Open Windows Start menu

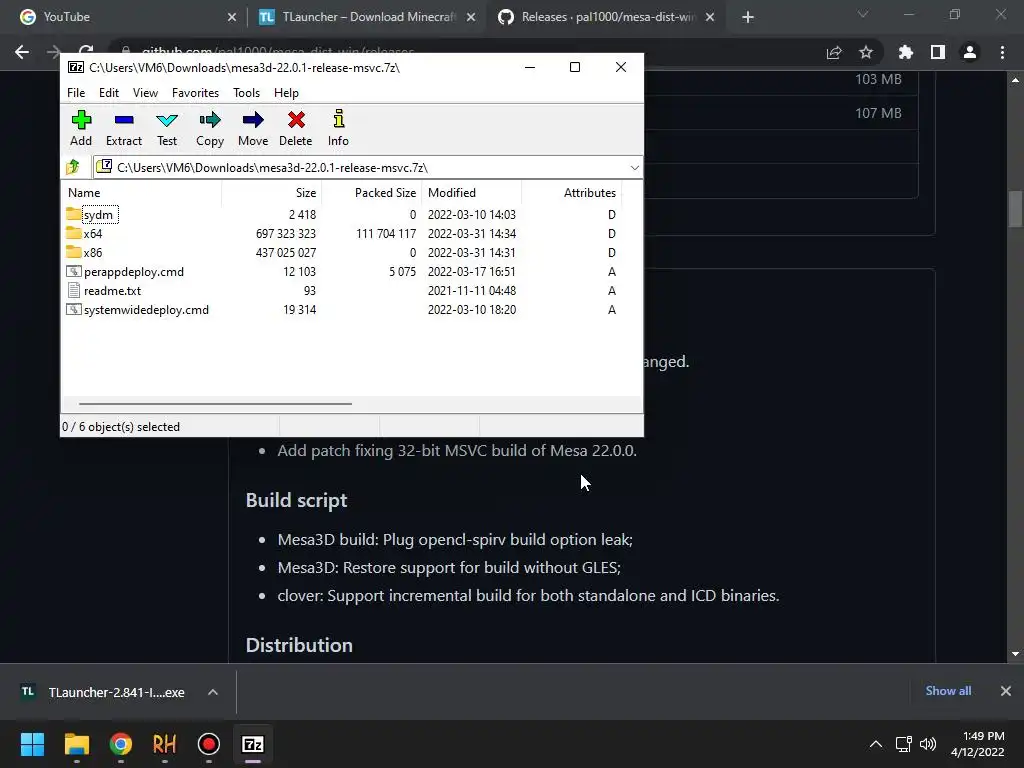32,744
